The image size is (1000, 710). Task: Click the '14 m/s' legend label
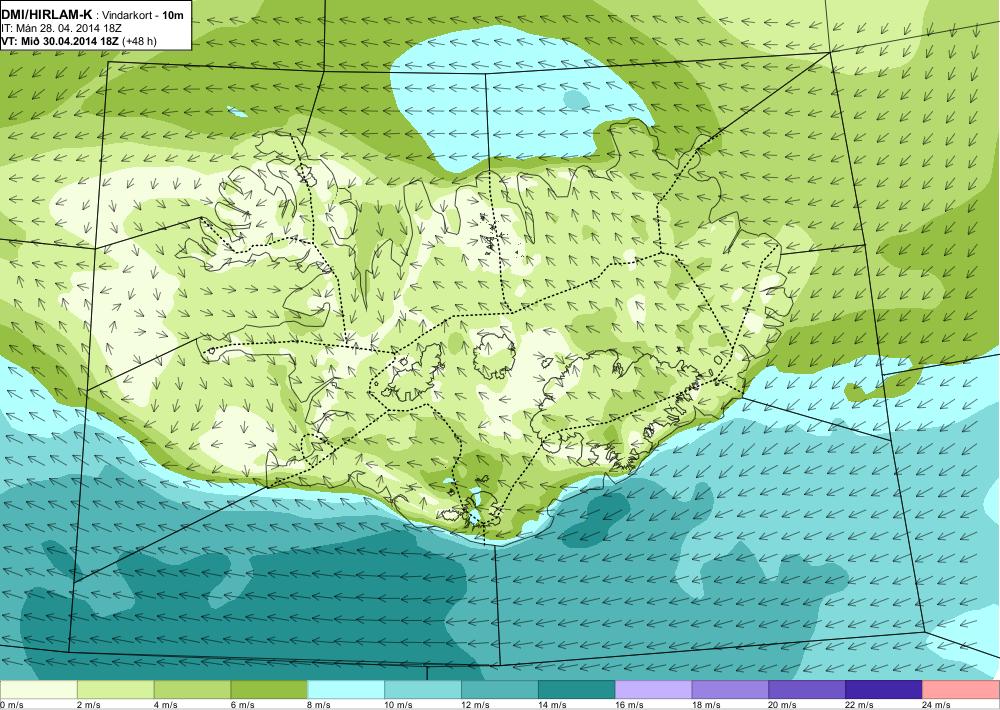coord(552,705)
